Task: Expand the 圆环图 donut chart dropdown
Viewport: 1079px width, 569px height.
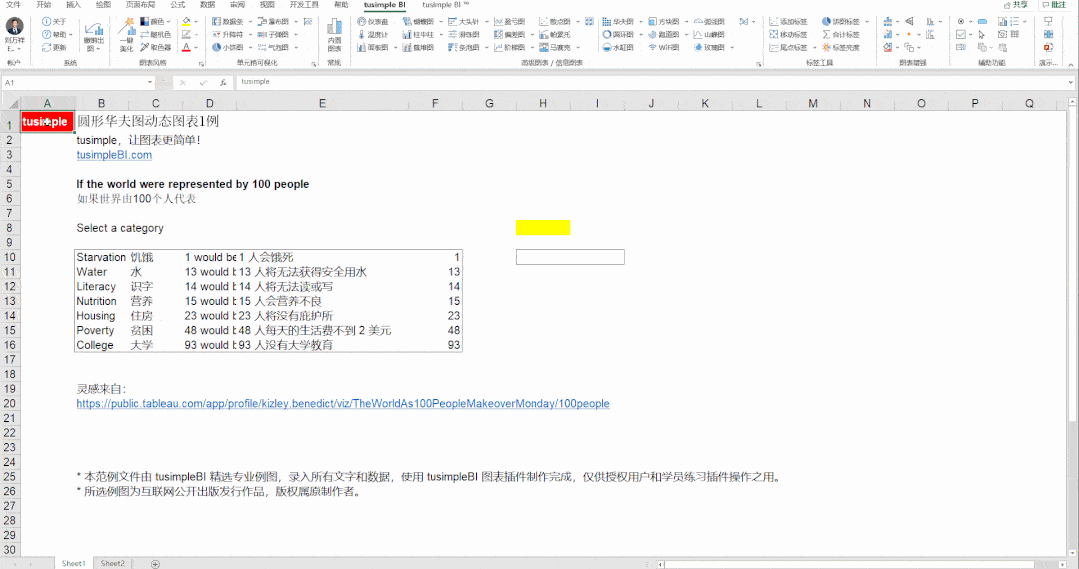Action: pyautogui.click(x=641, y=34)
